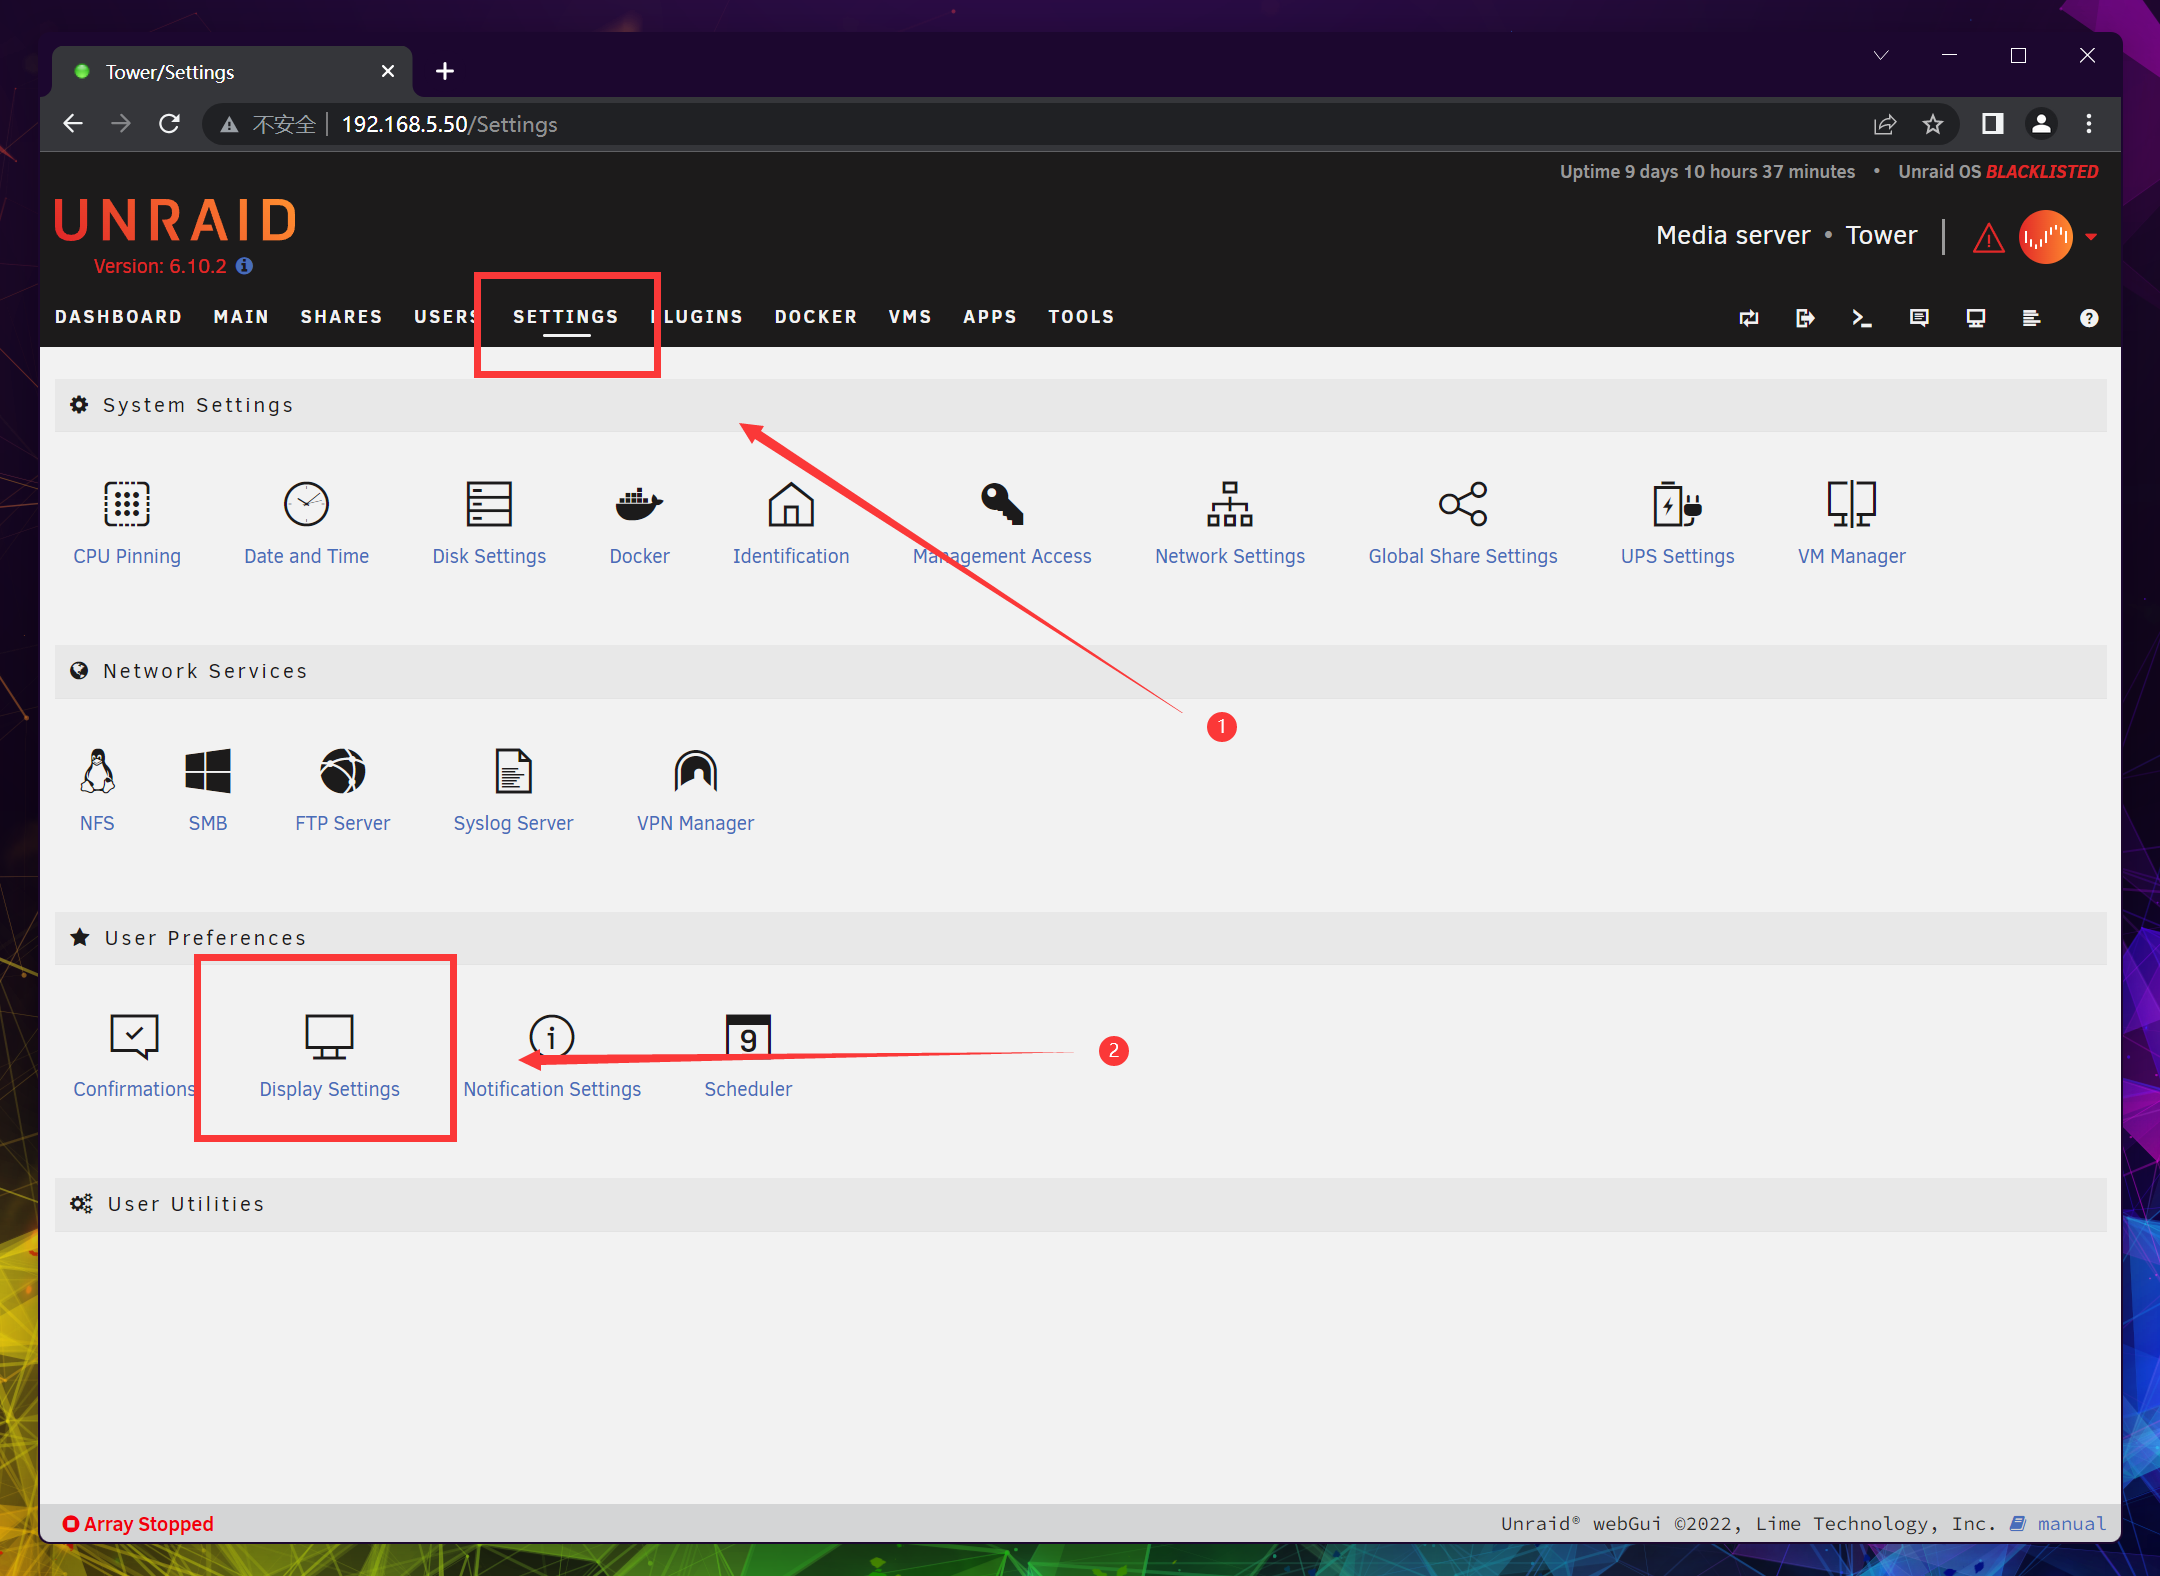Open the manual link in the footer

tap(2071, 1523)
